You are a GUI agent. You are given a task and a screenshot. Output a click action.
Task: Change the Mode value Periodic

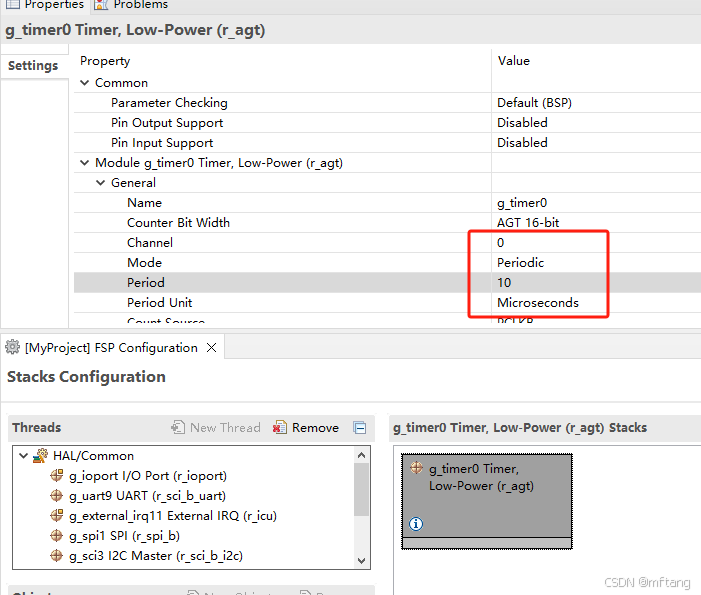520,262
